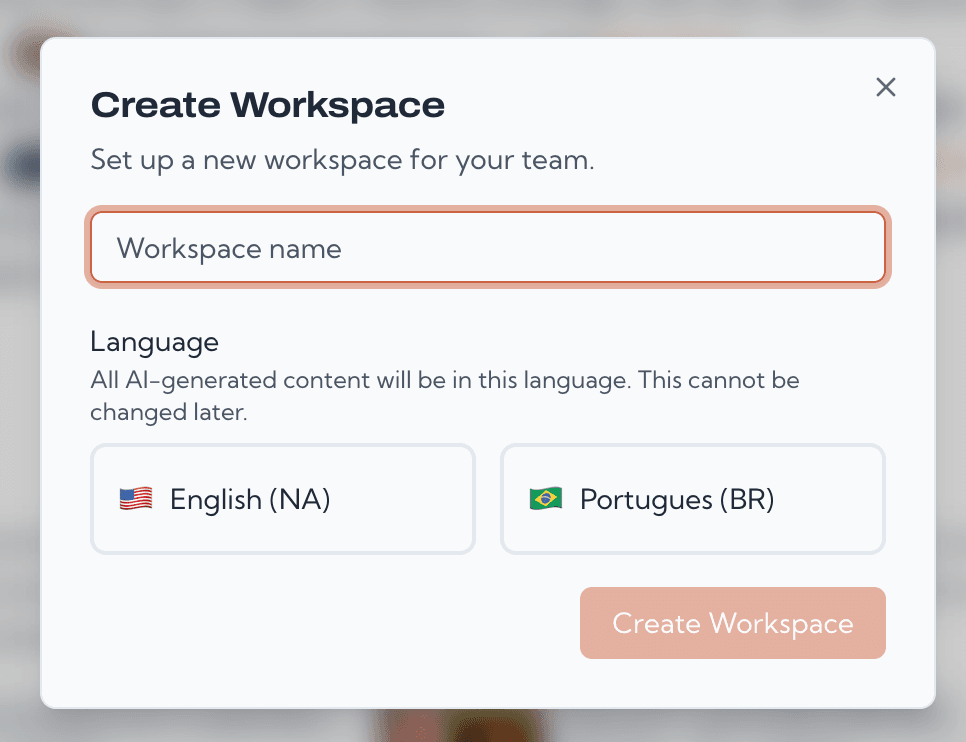The height and width of the screenshot is (742, 966).
Task: Click the Workspace name input field
Action: coord(488,248)
